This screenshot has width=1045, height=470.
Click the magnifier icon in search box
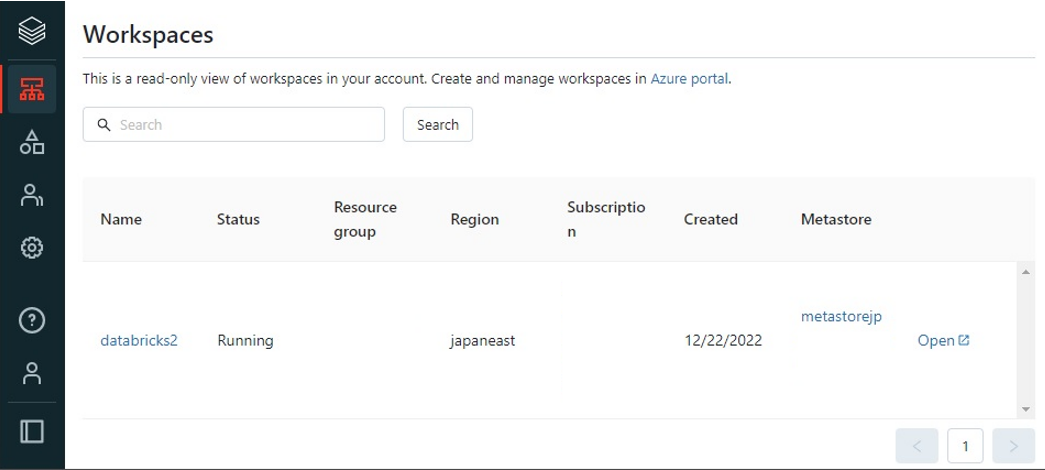tap(103, 125)
